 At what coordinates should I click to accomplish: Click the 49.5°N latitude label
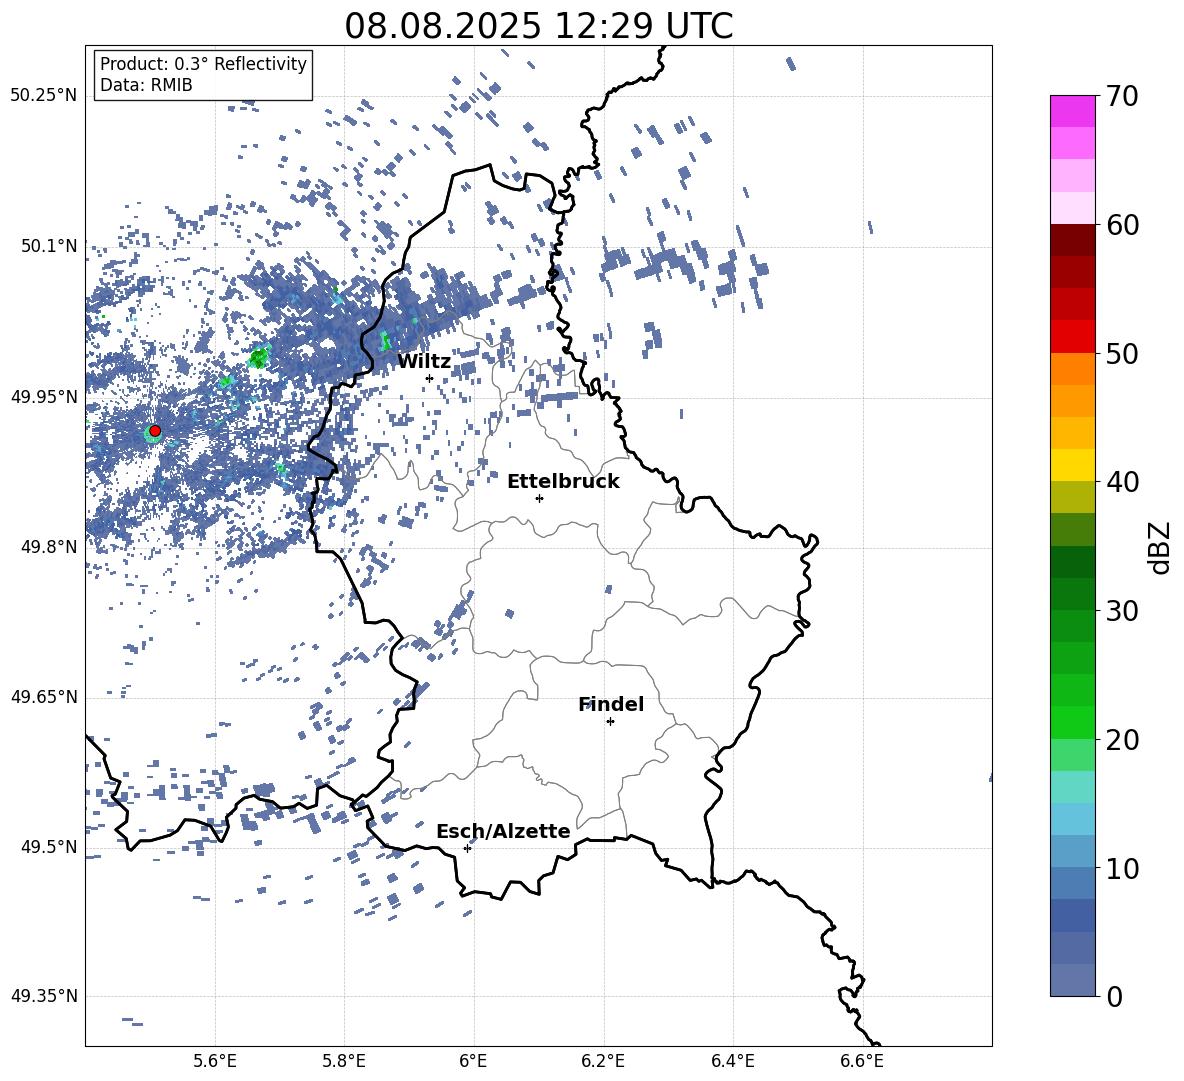(x=49, y=846)
